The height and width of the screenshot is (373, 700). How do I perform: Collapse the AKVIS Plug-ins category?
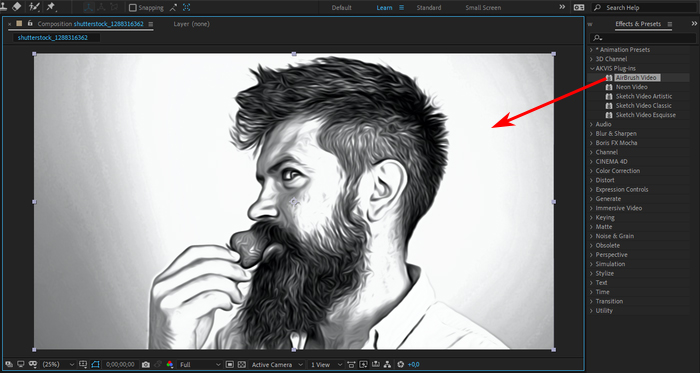[x=592, y=69]
